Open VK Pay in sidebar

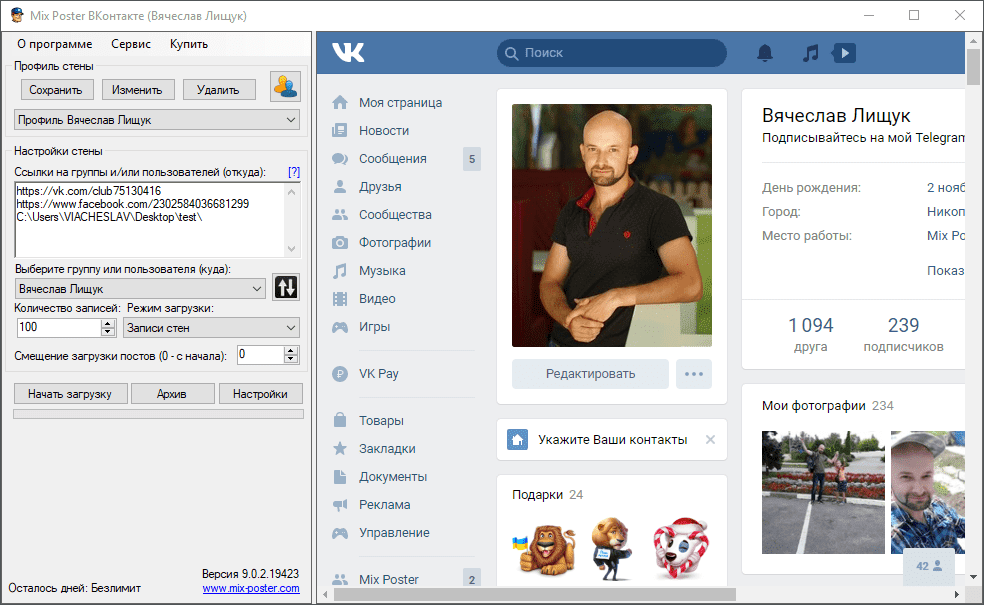(x=378, y=373)
